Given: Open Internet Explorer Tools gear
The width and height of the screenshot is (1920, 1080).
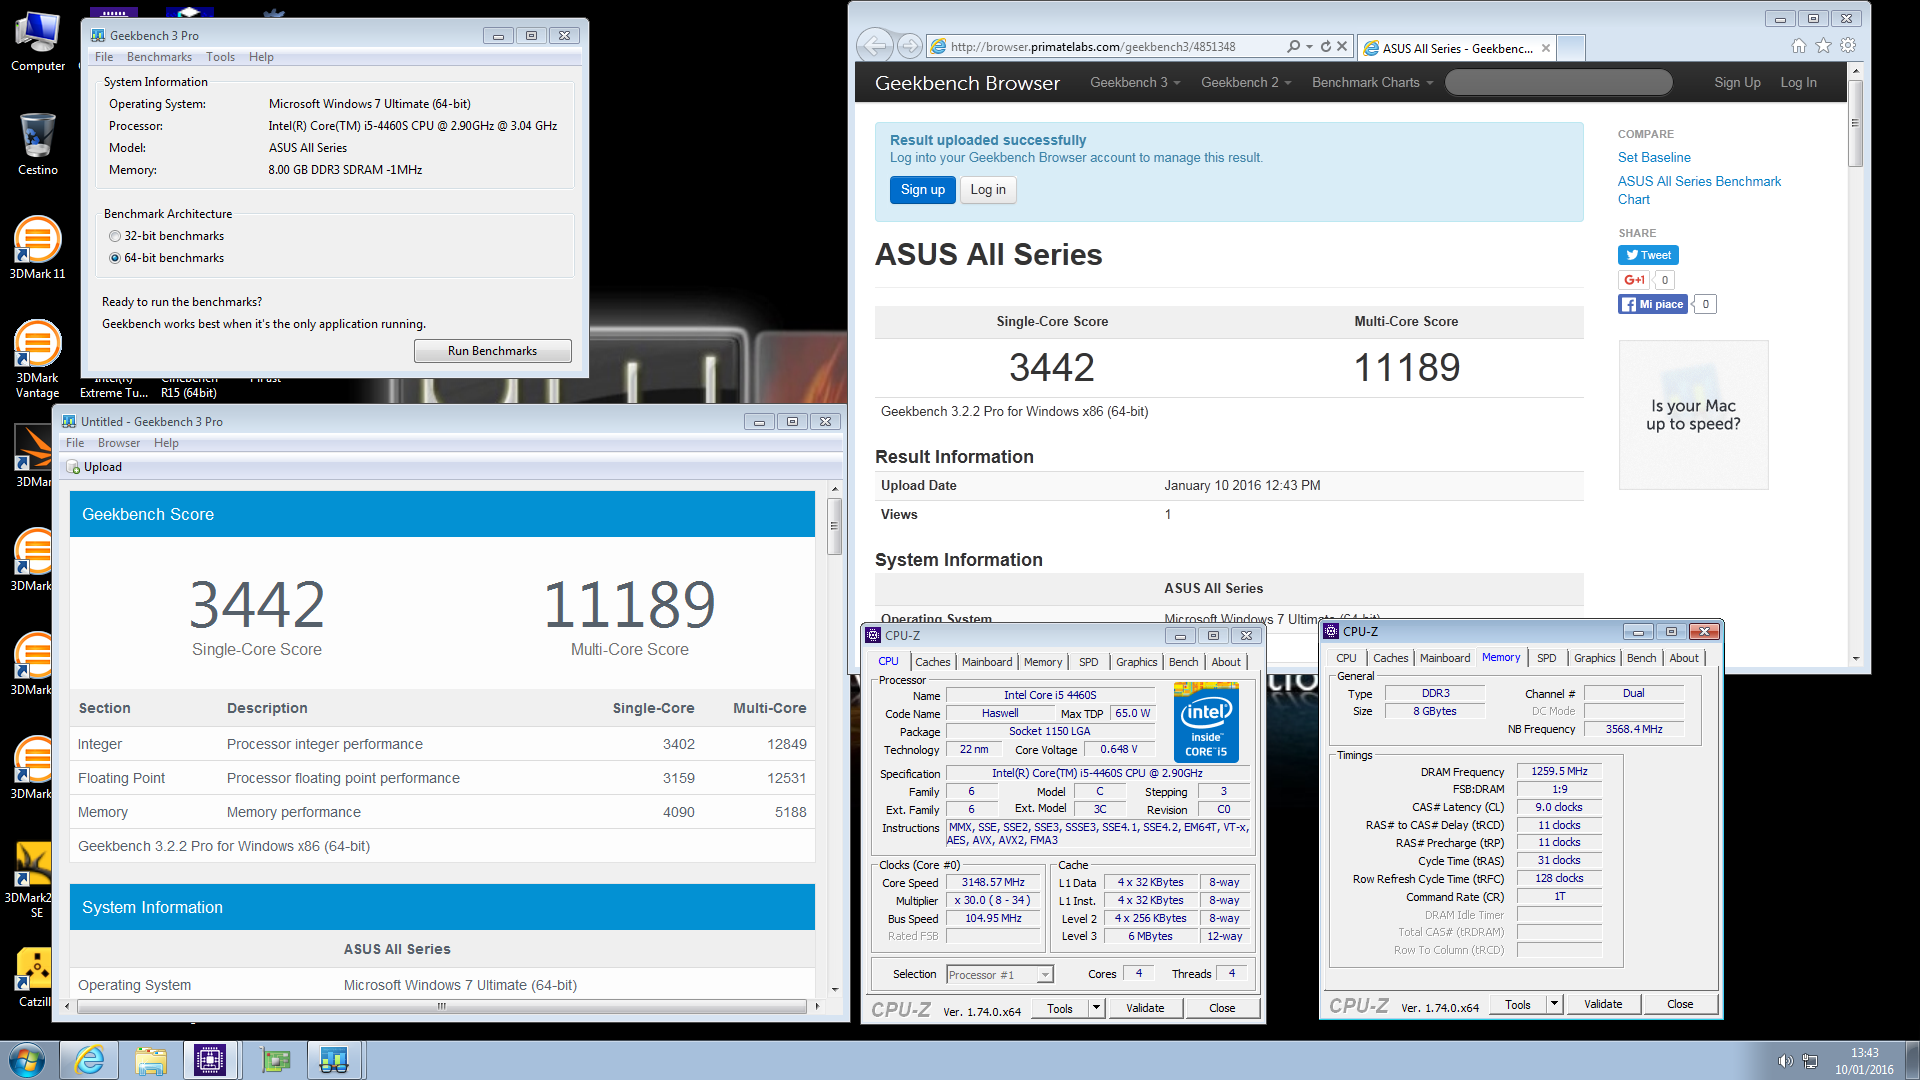Looking at the screenshot, I should 1848,46.
